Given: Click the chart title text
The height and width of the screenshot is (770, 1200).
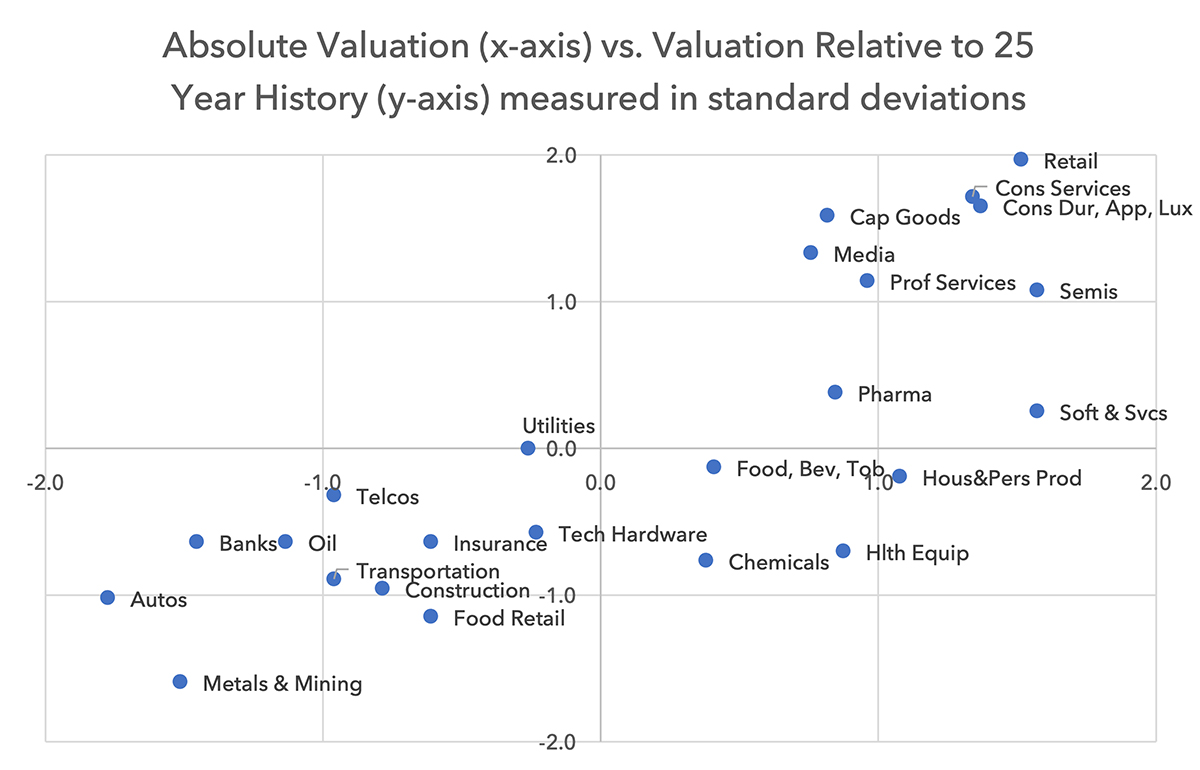Looking at the screenshot, I should [598, 72].
